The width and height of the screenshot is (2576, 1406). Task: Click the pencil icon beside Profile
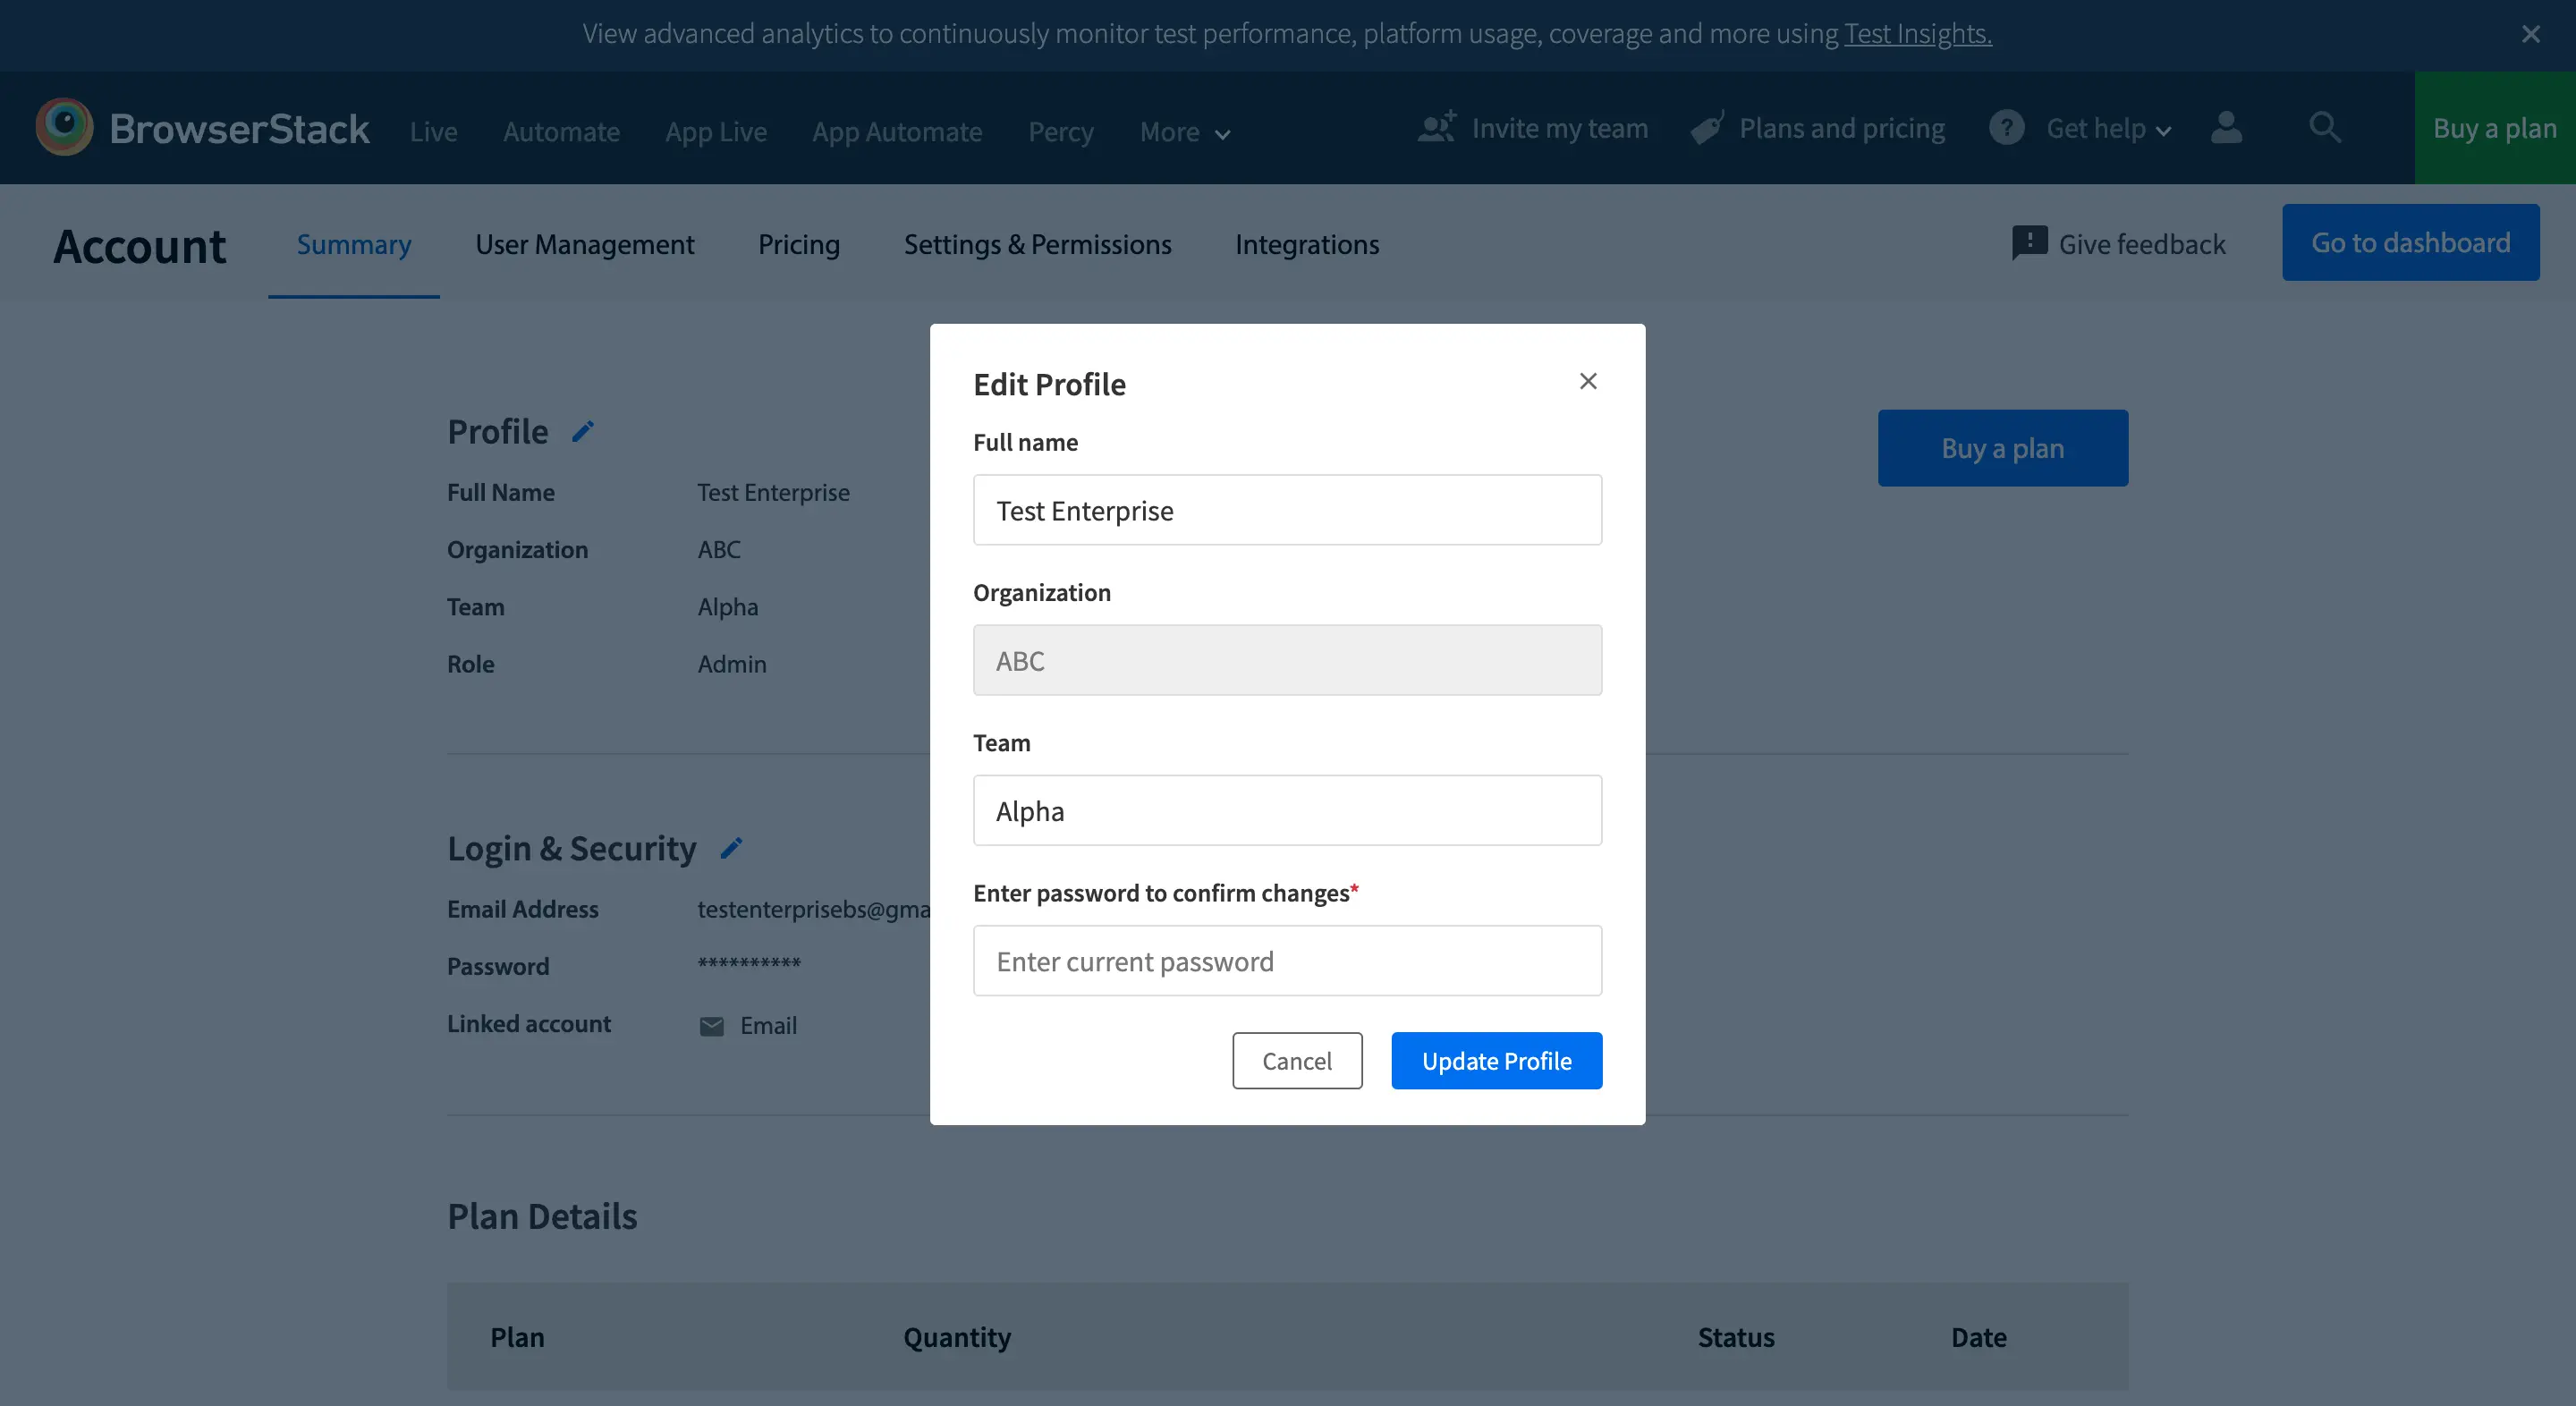pyautogui.click(x=582, y=432)
